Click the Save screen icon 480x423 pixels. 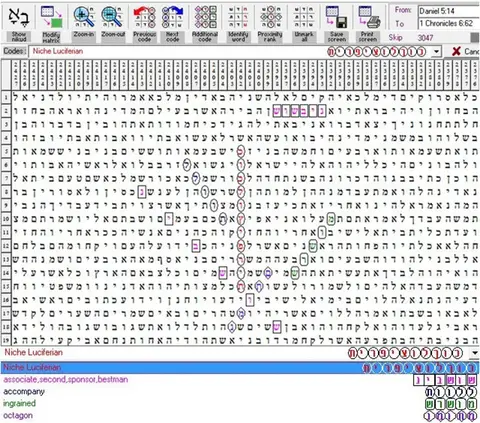337,17
